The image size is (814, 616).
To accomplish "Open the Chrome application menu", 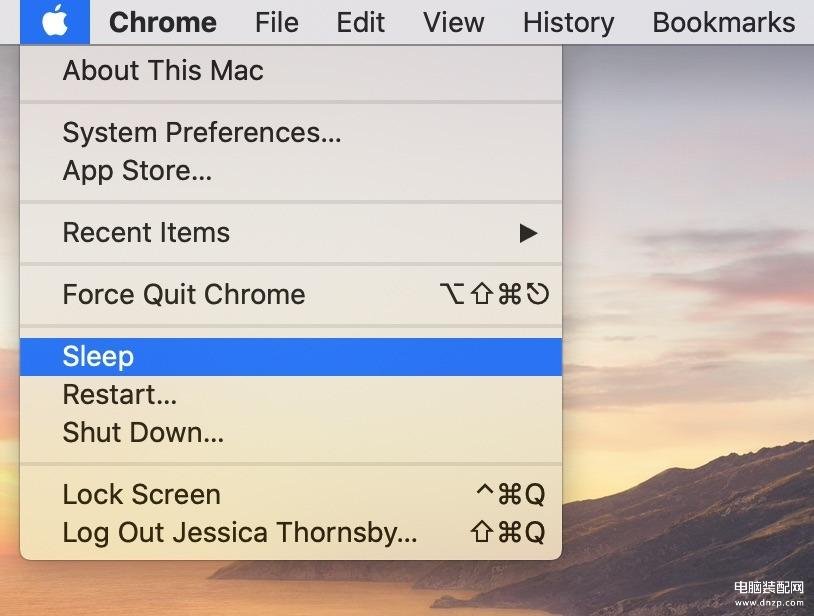I will click(162, 22).
